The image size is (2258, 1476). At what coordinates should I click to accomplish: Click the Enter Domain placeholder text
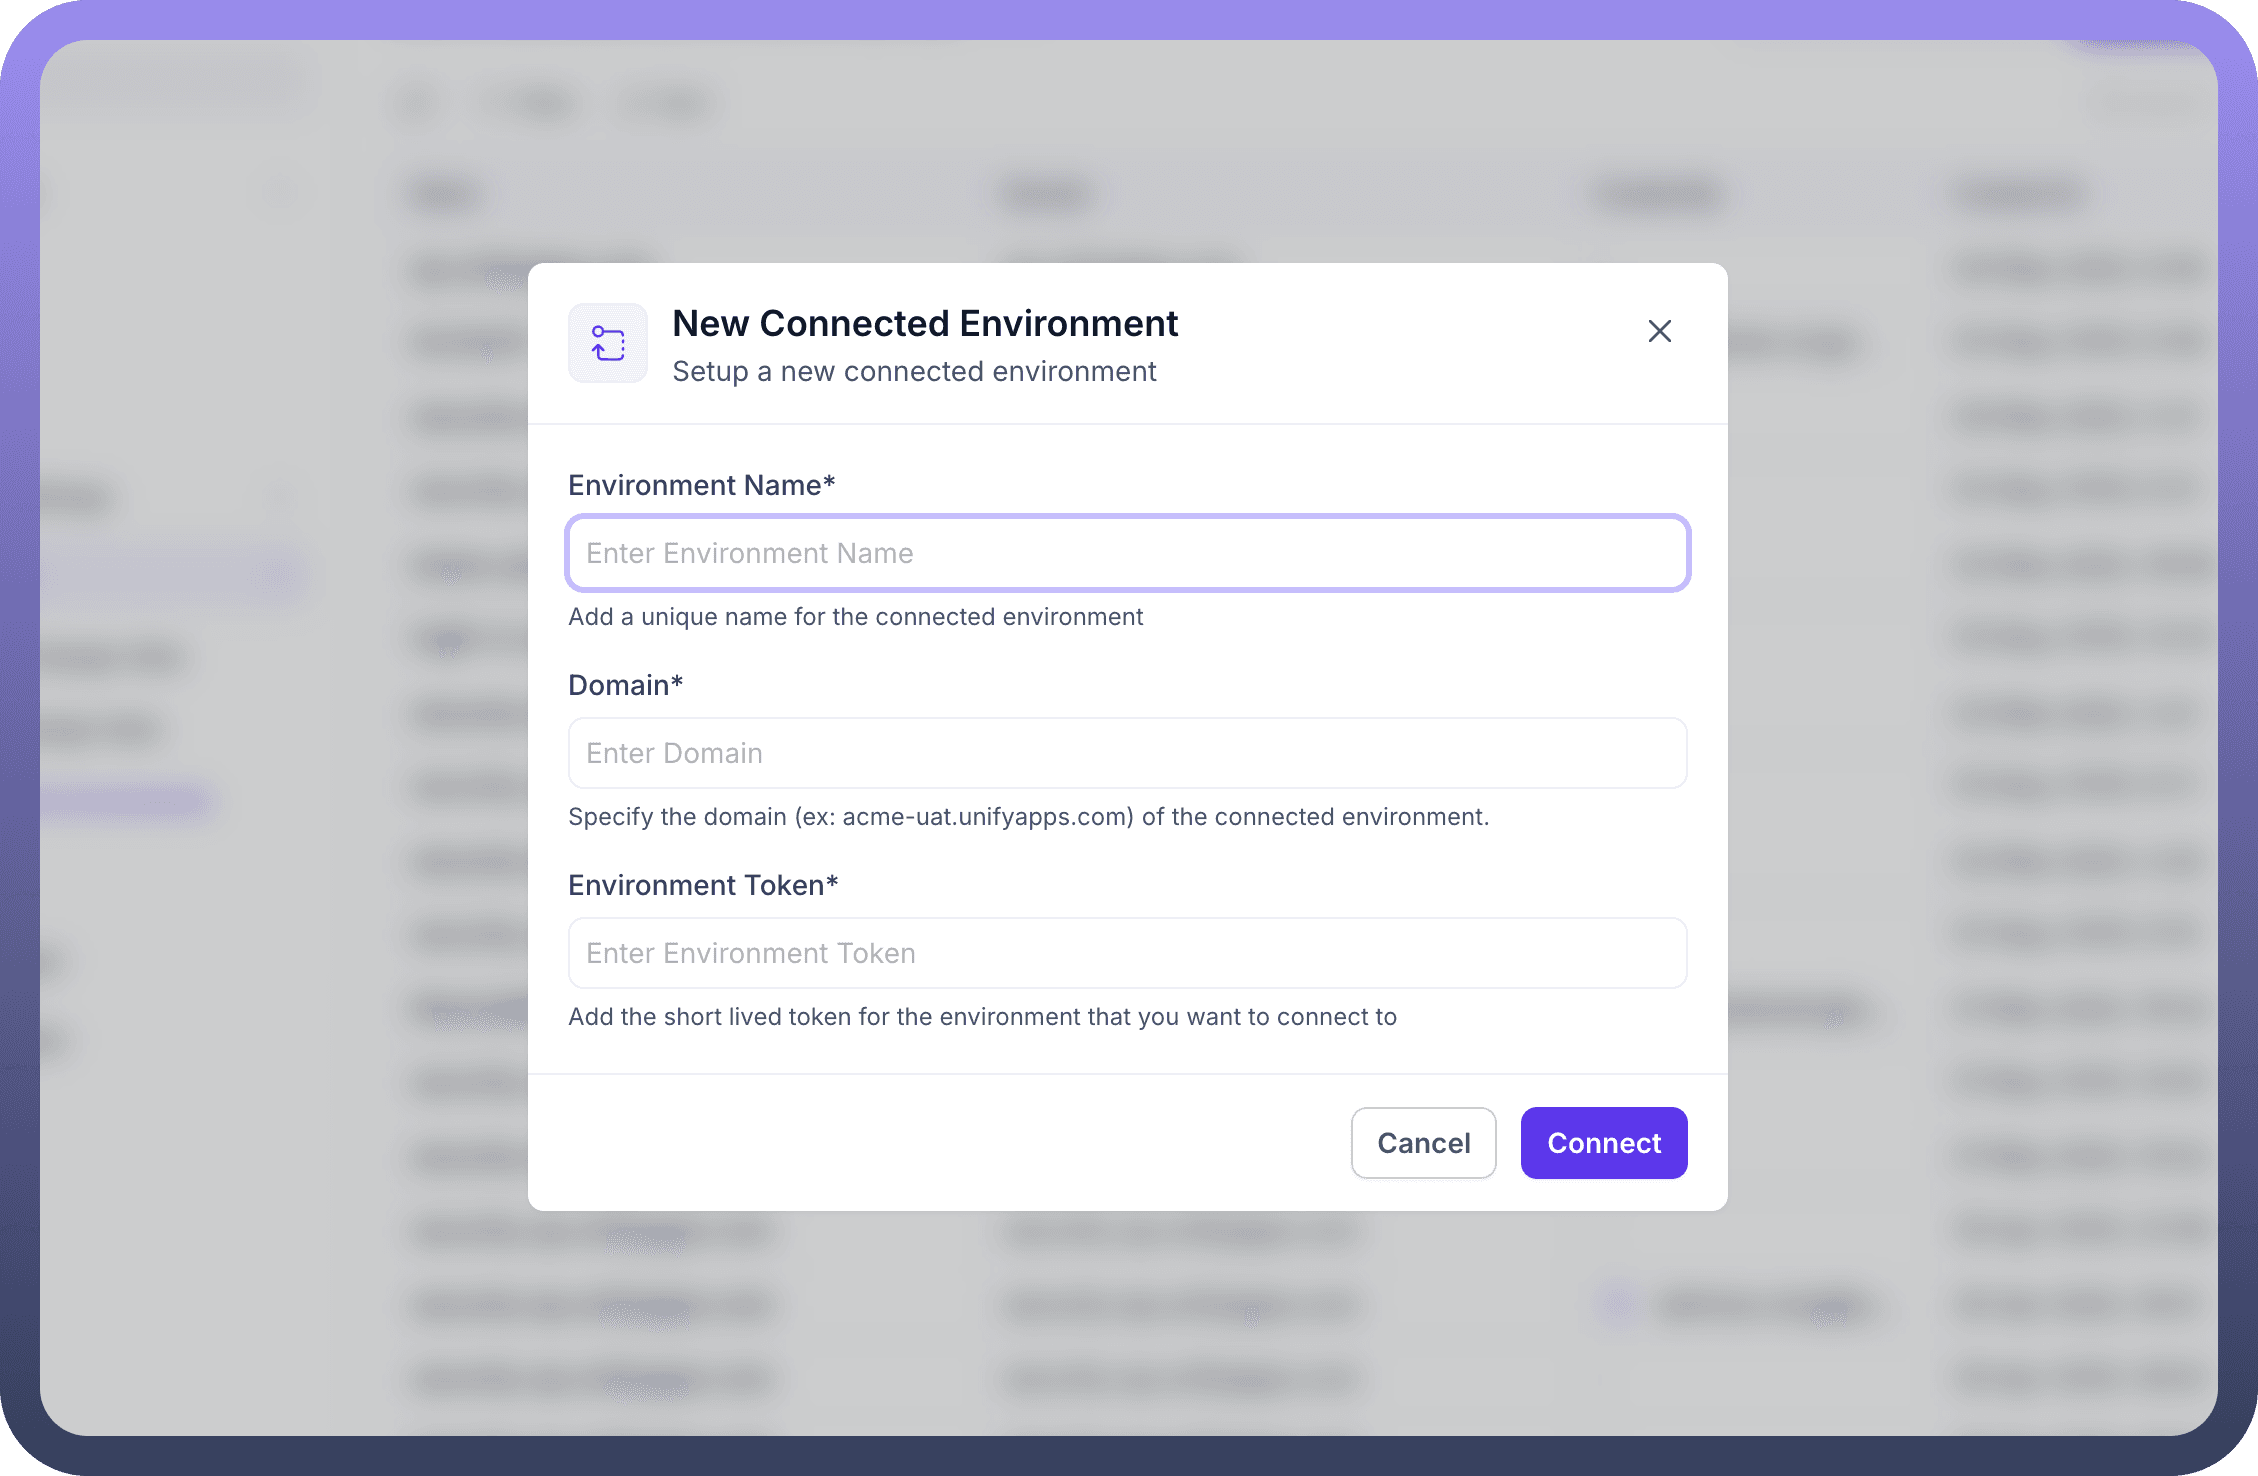click(674, 753)
